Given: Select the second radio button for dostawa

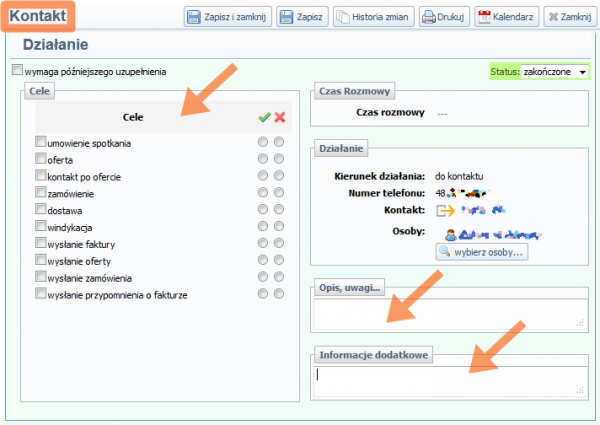Looking at the screenshot, I should [x=279, y=211].
